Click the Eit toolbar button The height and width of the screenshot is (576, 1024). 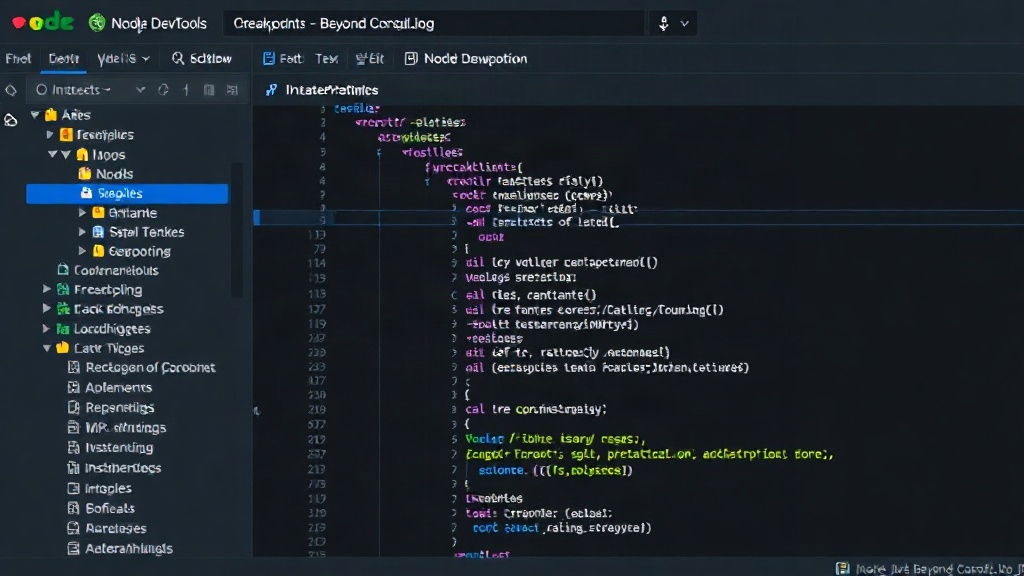370,59
